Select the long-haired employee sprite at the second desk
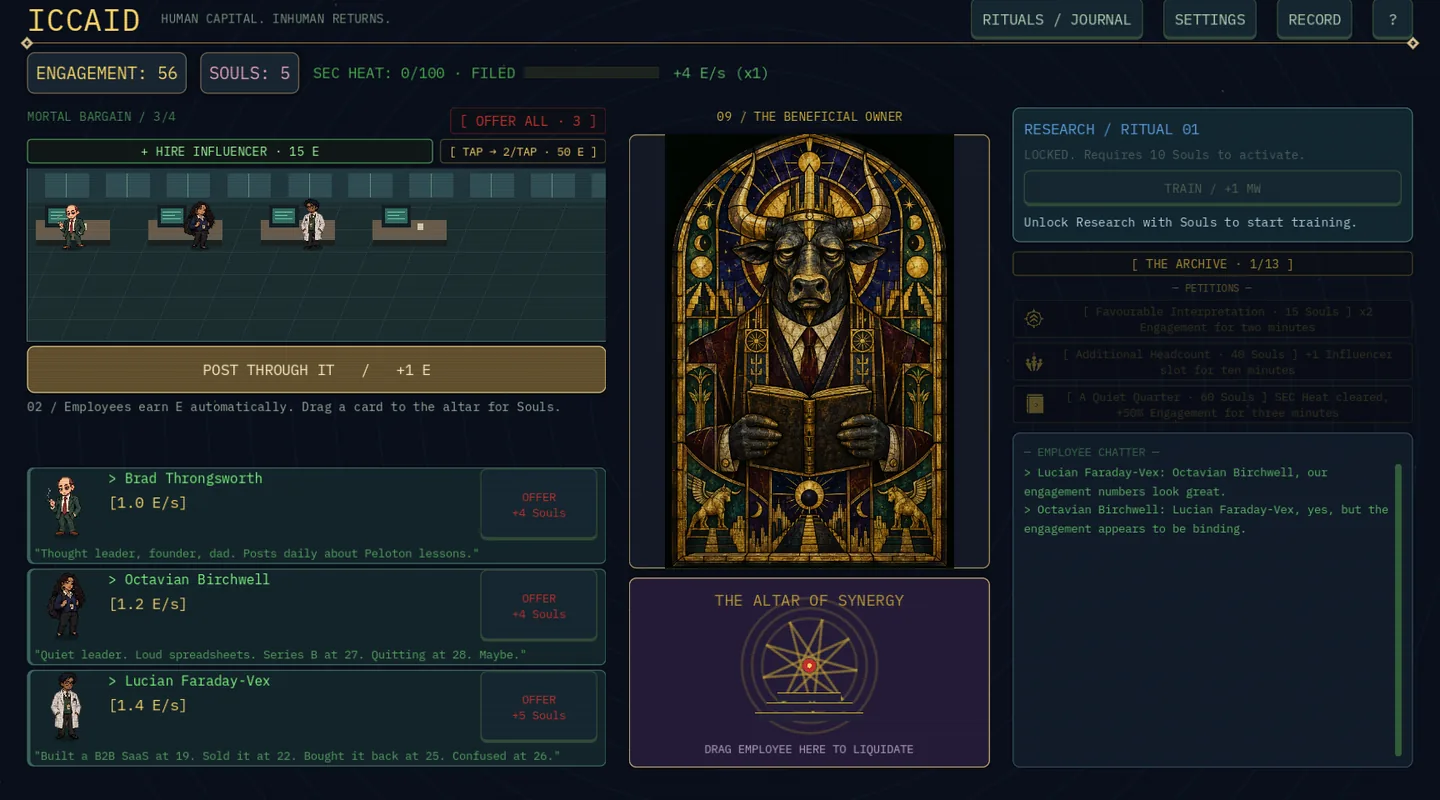 click(x=200, y=225)
